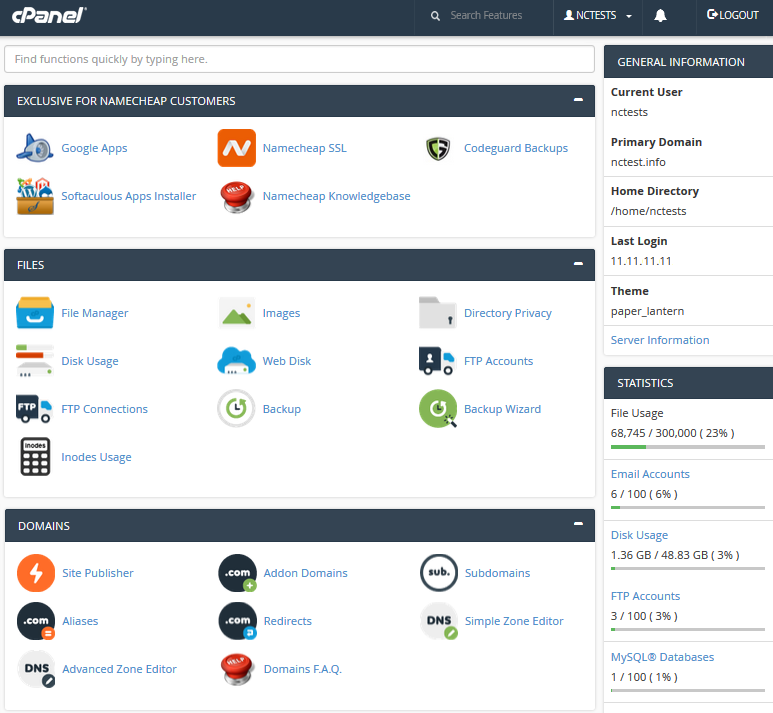The image size is (773, 713).
Task: Click the paper_lantern theme value
Action: click(x=647, y=312)
